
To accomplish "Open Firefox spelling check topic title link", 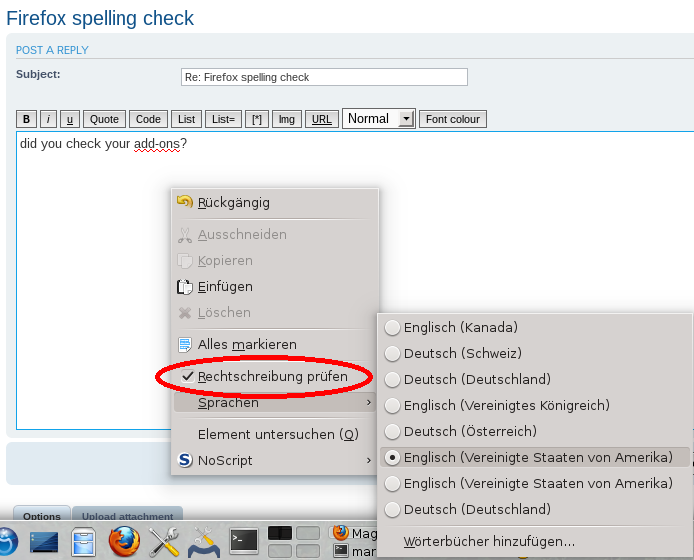I will coord(100,19).
